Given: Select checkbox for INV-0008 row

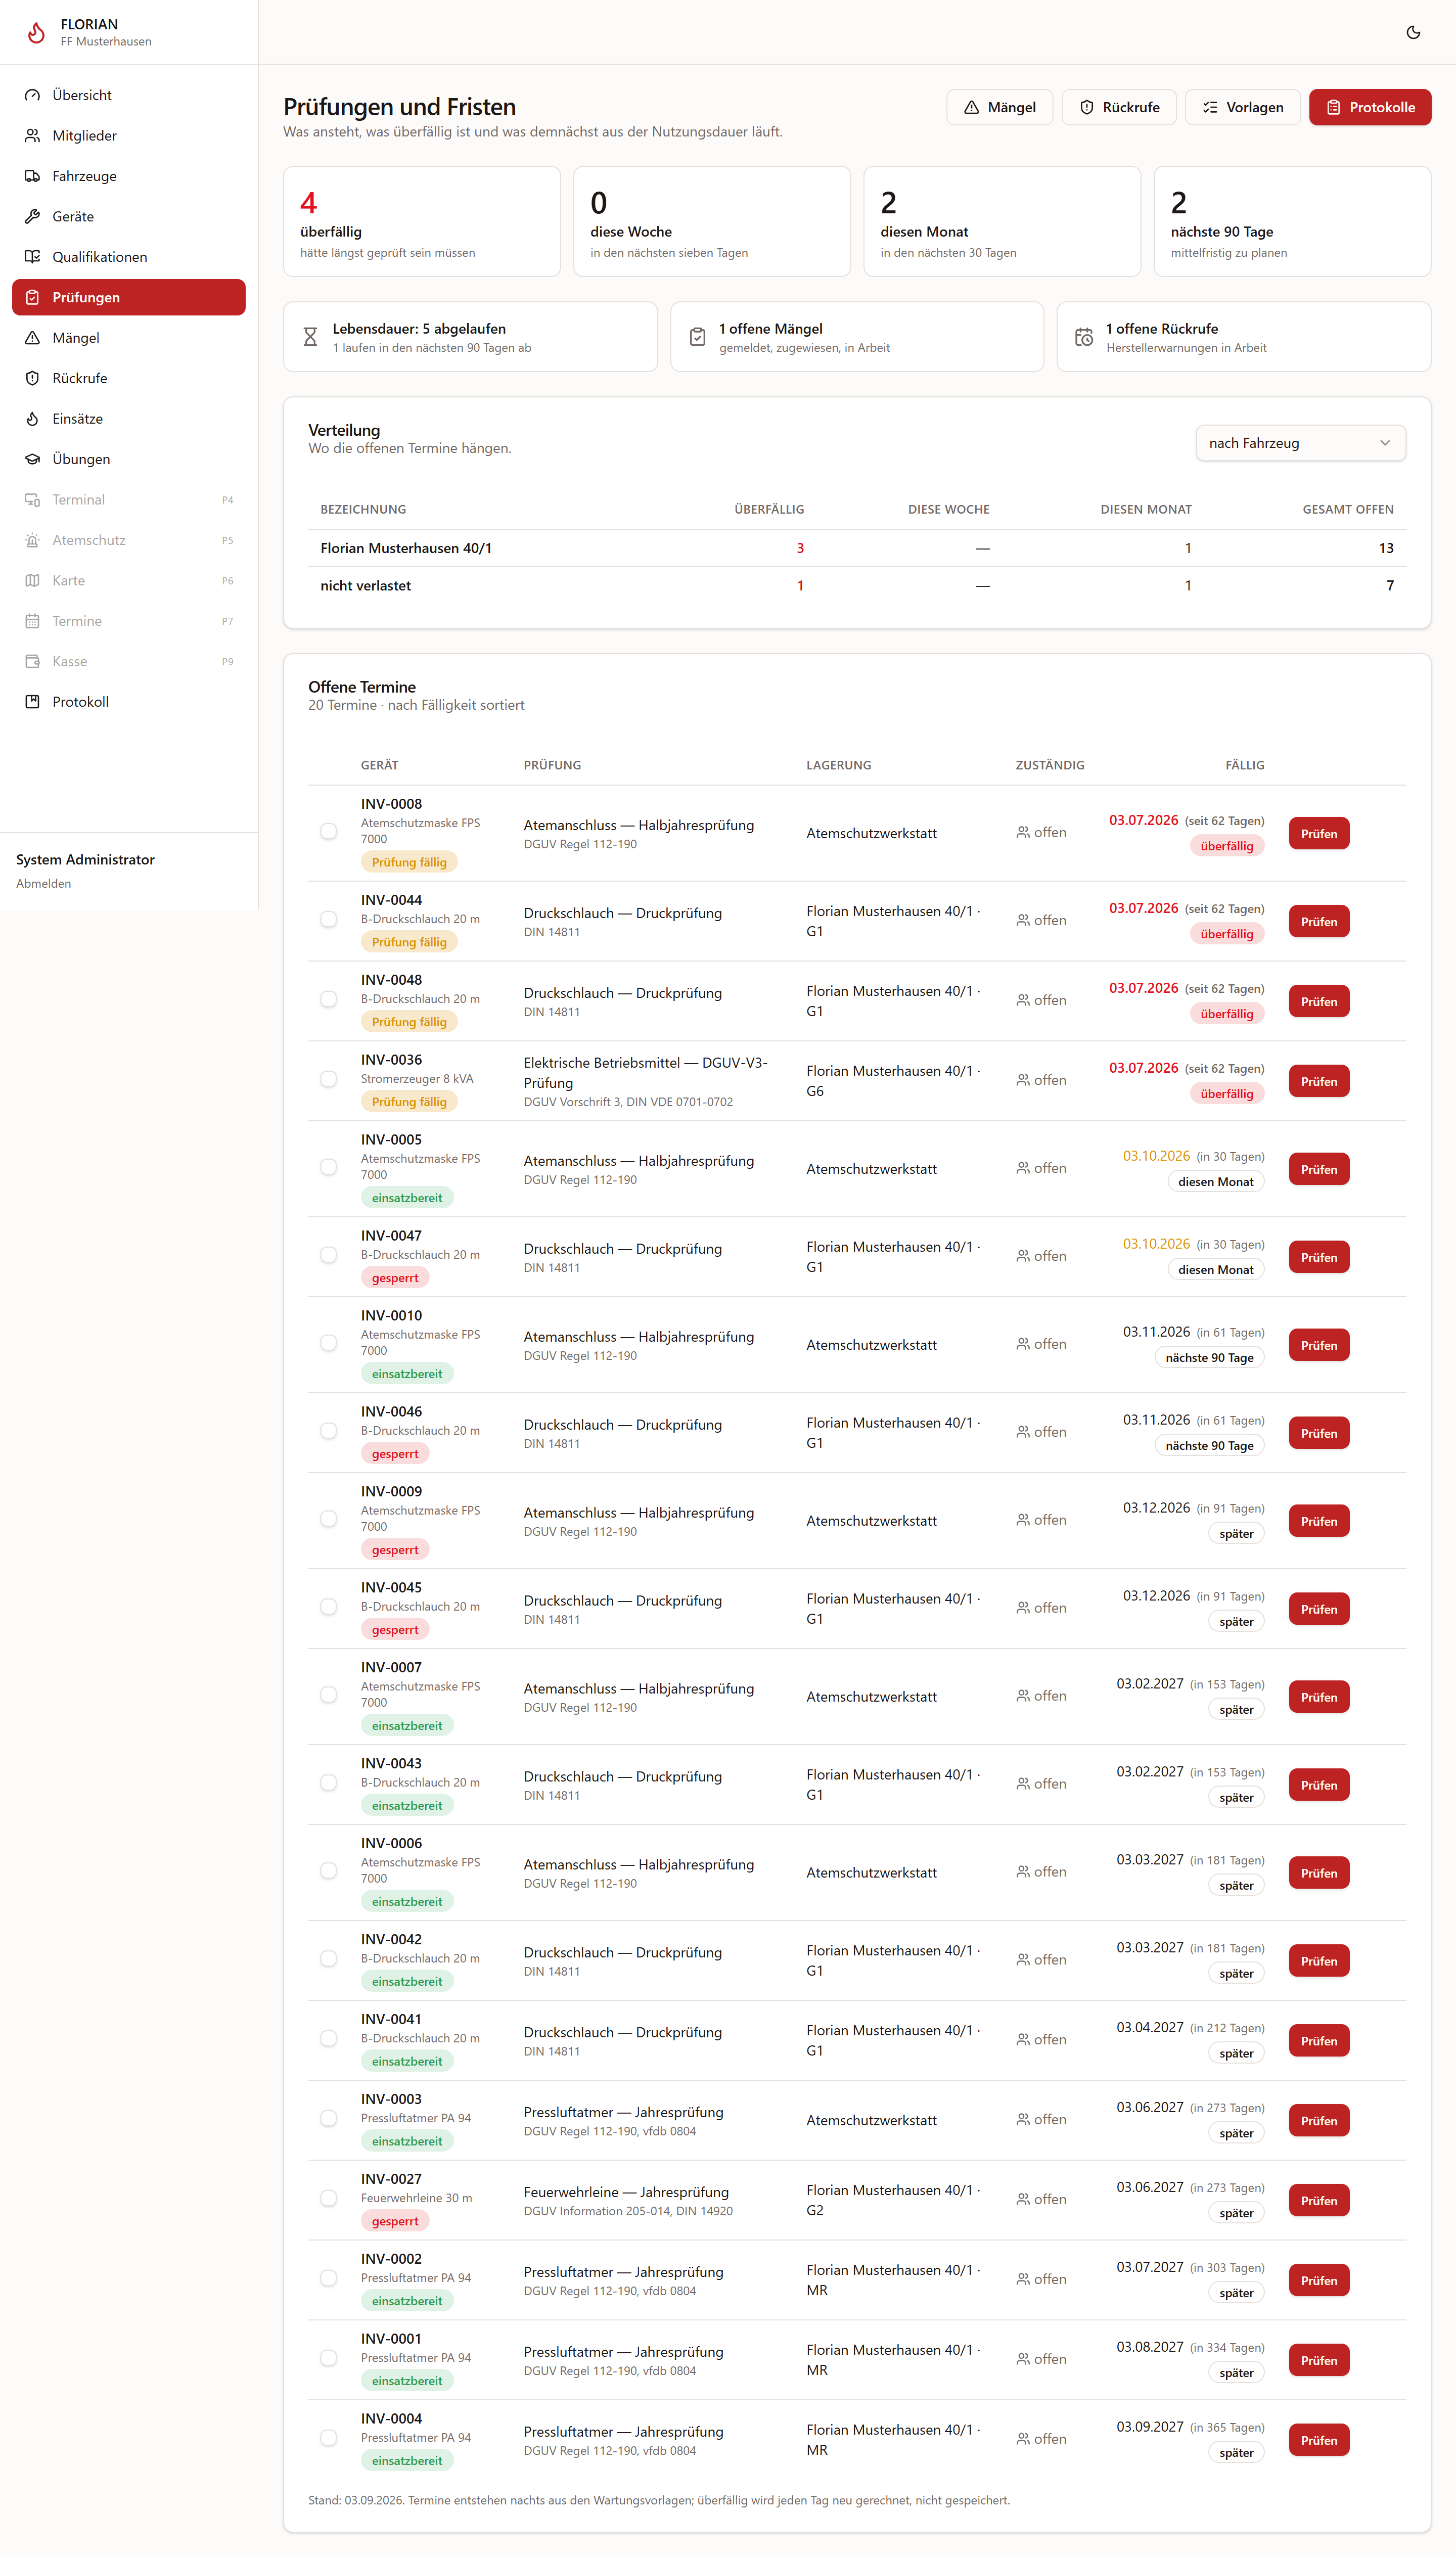Looking at the screenshot, I should click(x=328, y=832).
